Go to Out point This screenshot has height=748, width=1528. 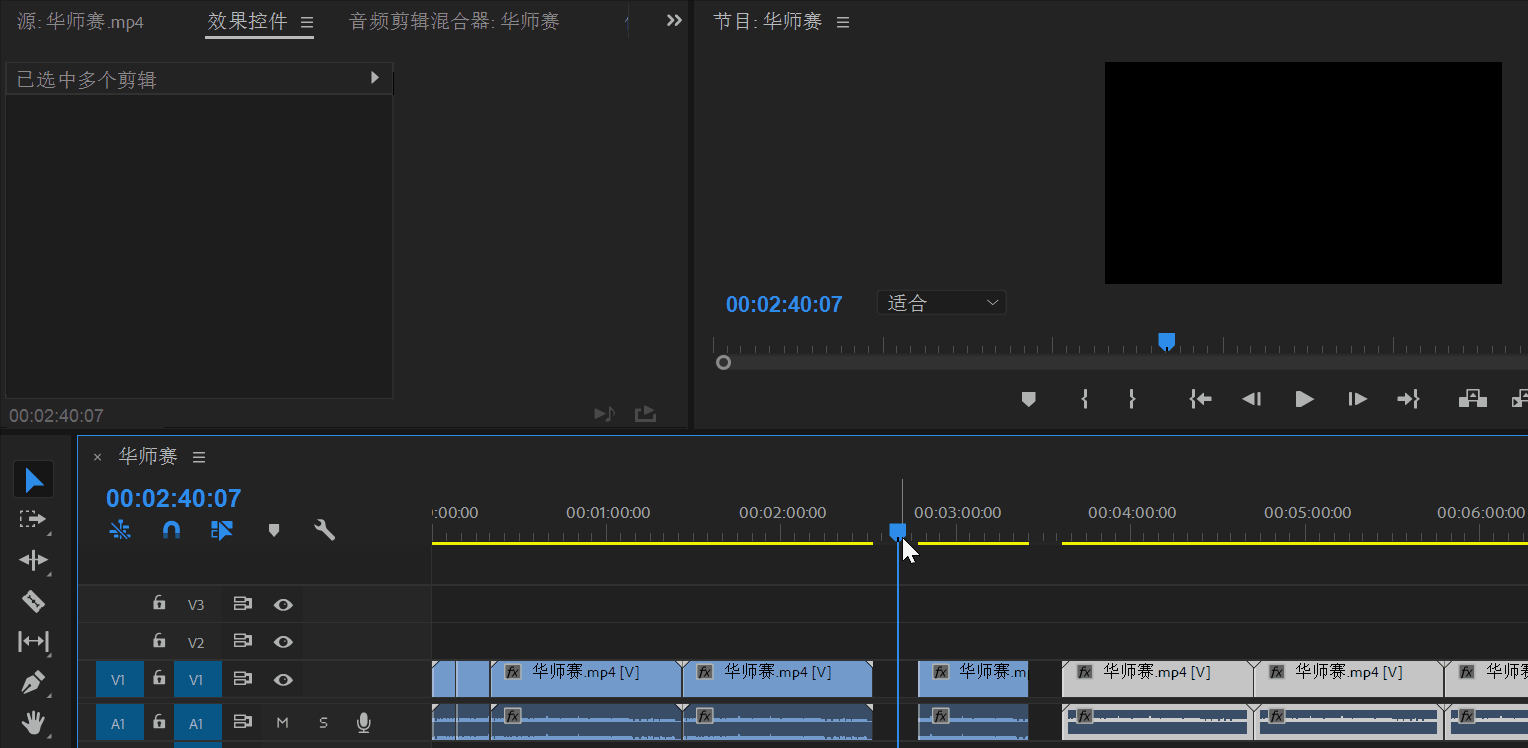tap(1409, 399)
